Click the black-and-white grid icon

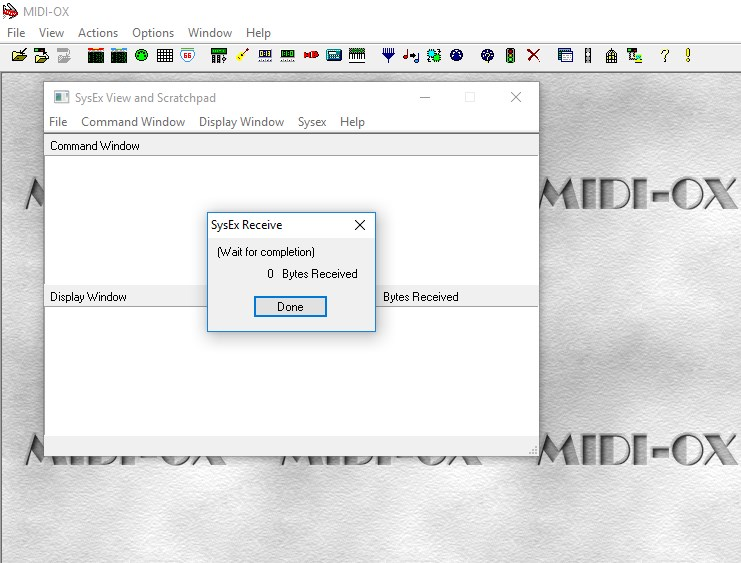[x=164, y=55]
